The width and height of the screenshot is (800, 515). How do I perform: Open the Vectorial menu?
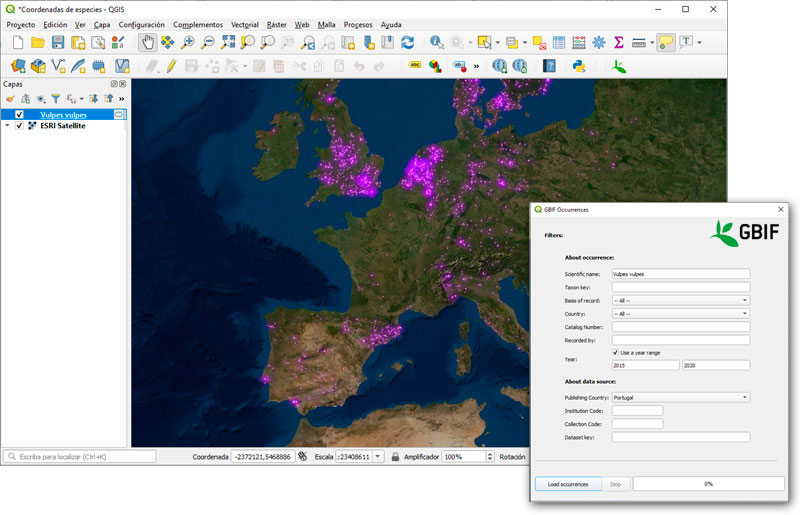(x=245, y=24)
